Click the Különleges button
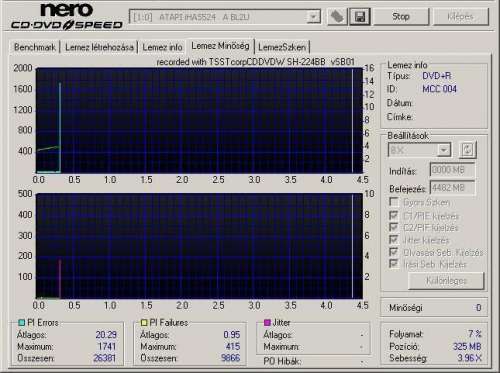Screen dimensions: 500x373 pyautogui.click(x=446, y=281)
